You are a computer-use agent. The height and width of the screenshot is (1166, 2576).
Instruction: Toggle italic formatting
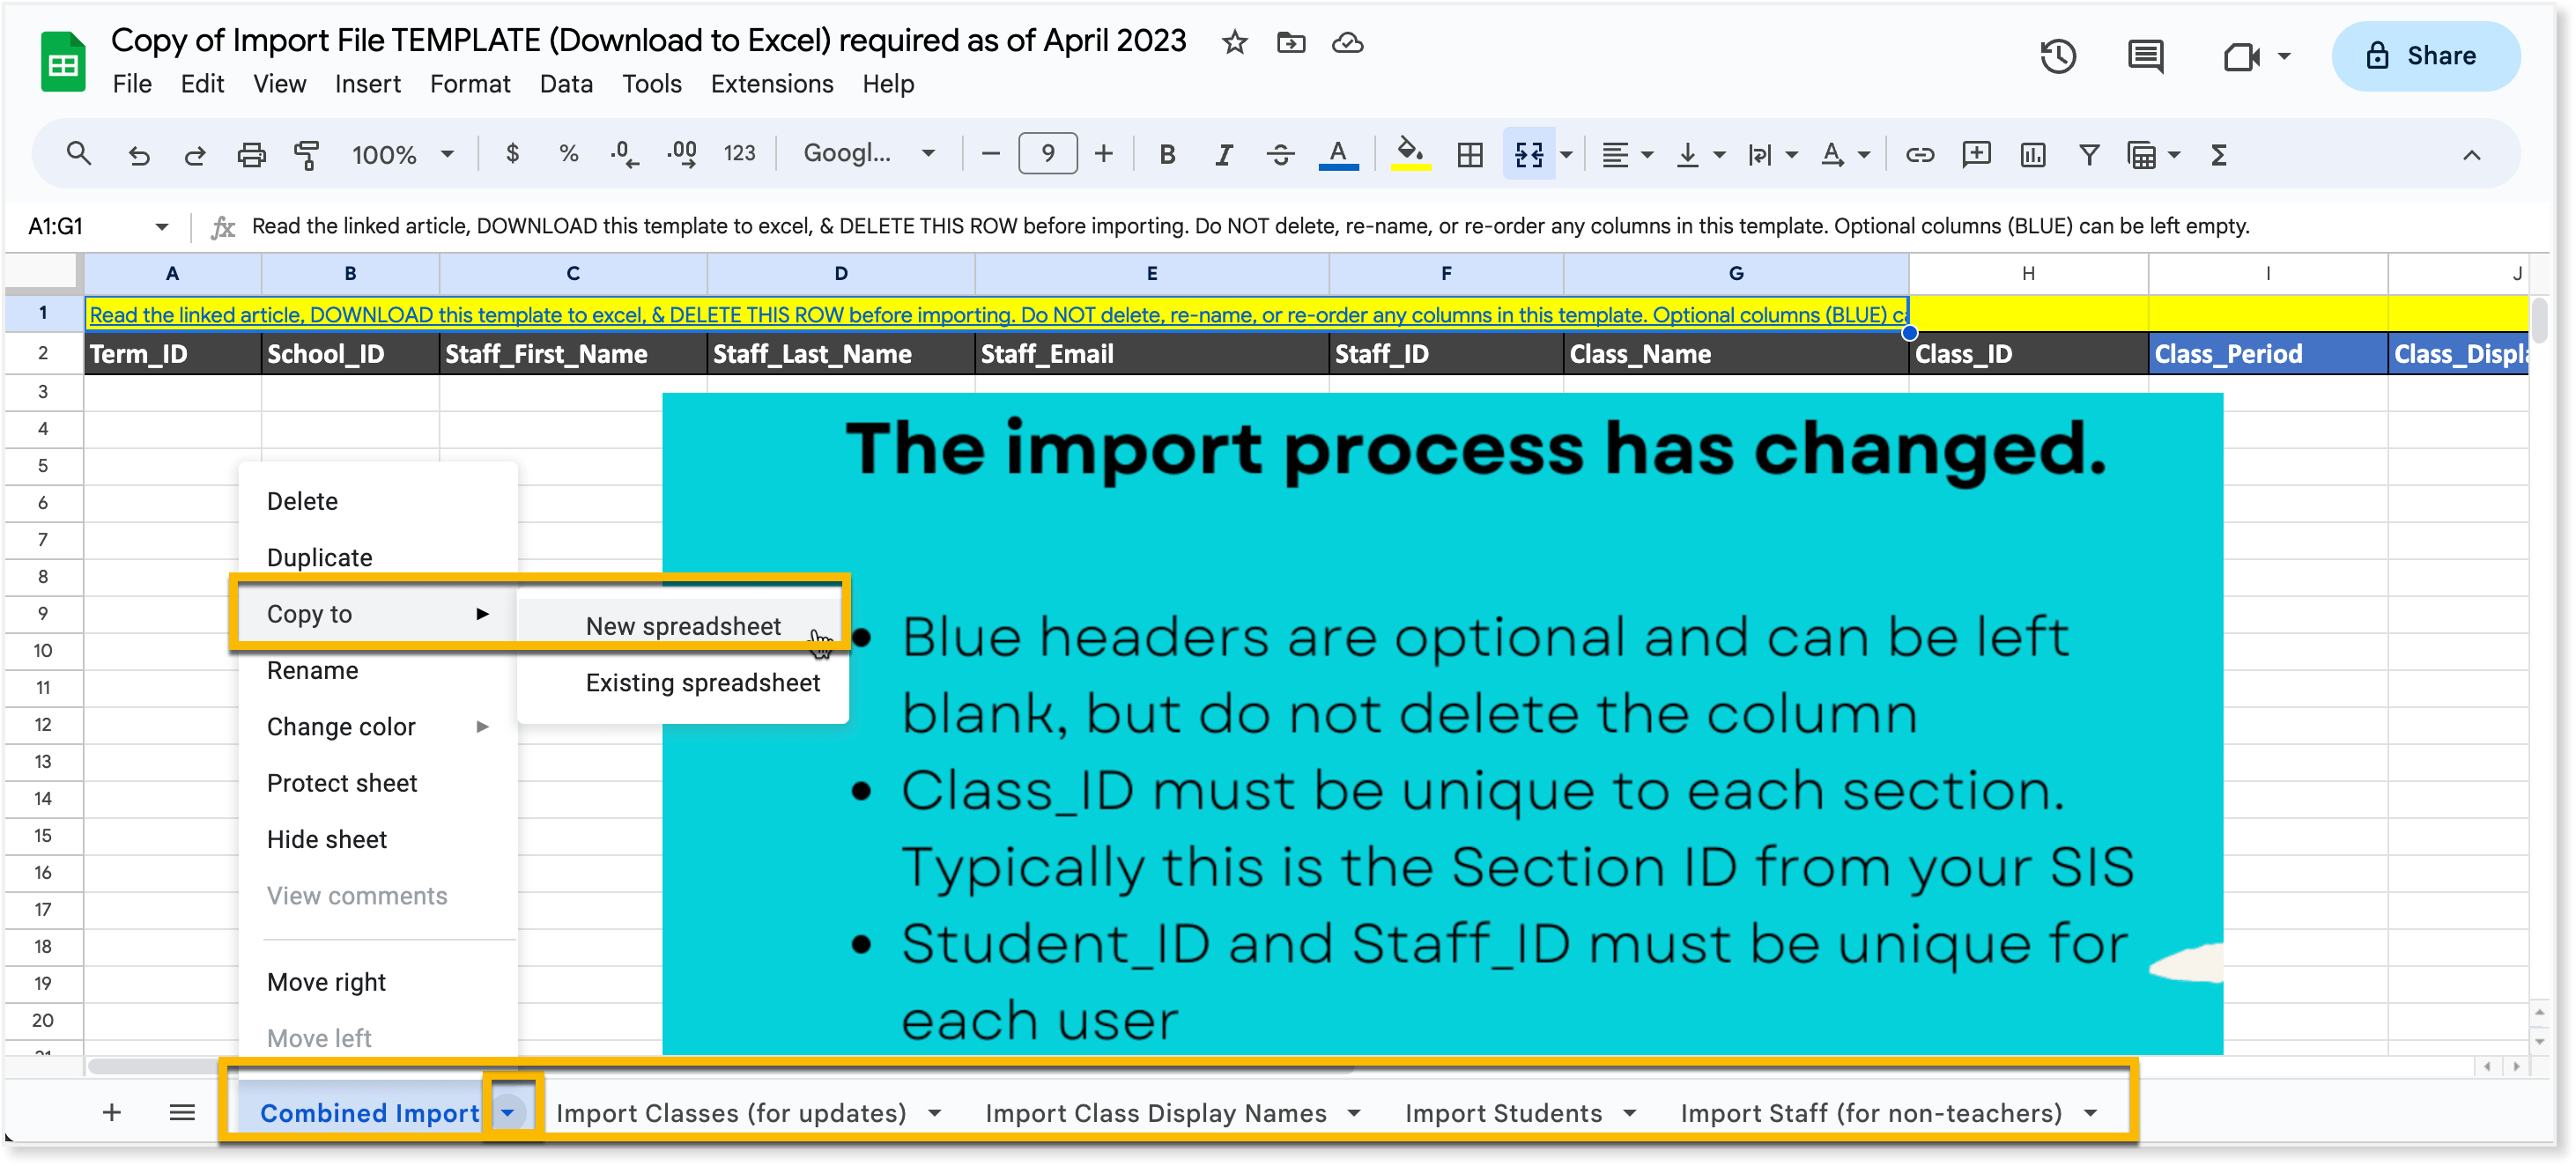point(1222,155)
